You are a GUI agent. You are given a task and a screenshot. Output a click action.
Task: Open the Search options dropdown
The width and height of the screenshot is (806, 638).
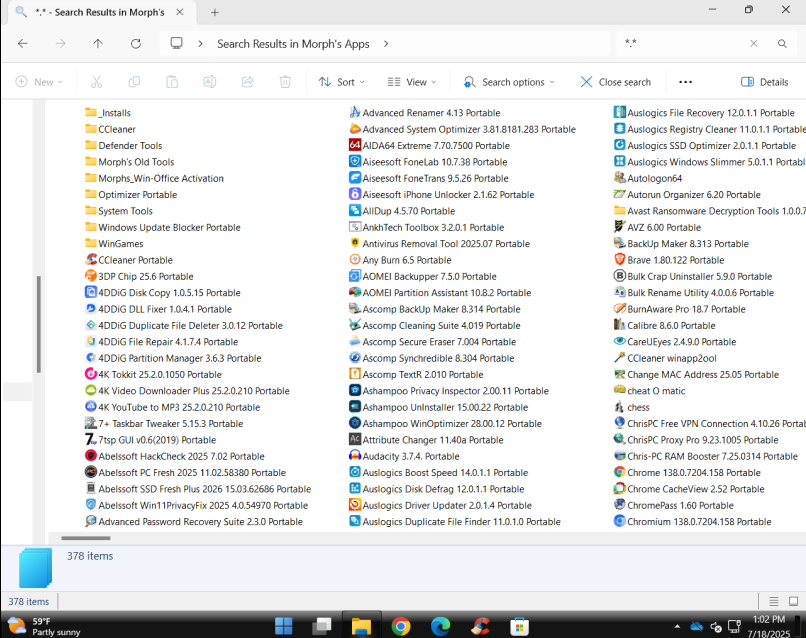[510, 82]
